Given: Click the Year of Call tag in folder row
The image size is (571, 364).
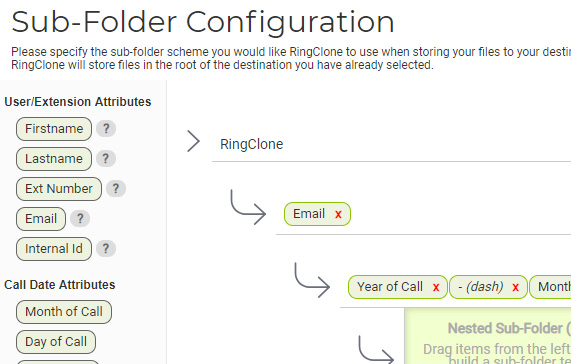Looking at the screenshot, I should click(390, 287).
